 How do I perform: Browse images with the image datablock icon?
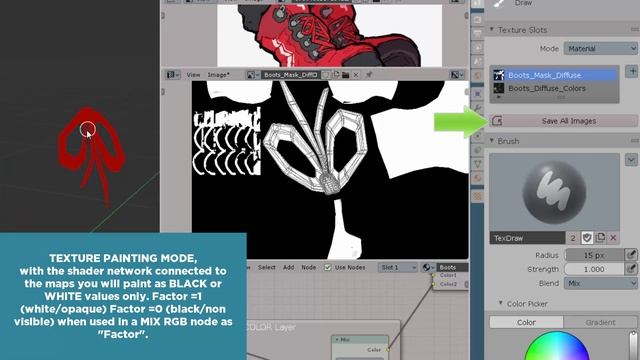click(x=252, y=75)
